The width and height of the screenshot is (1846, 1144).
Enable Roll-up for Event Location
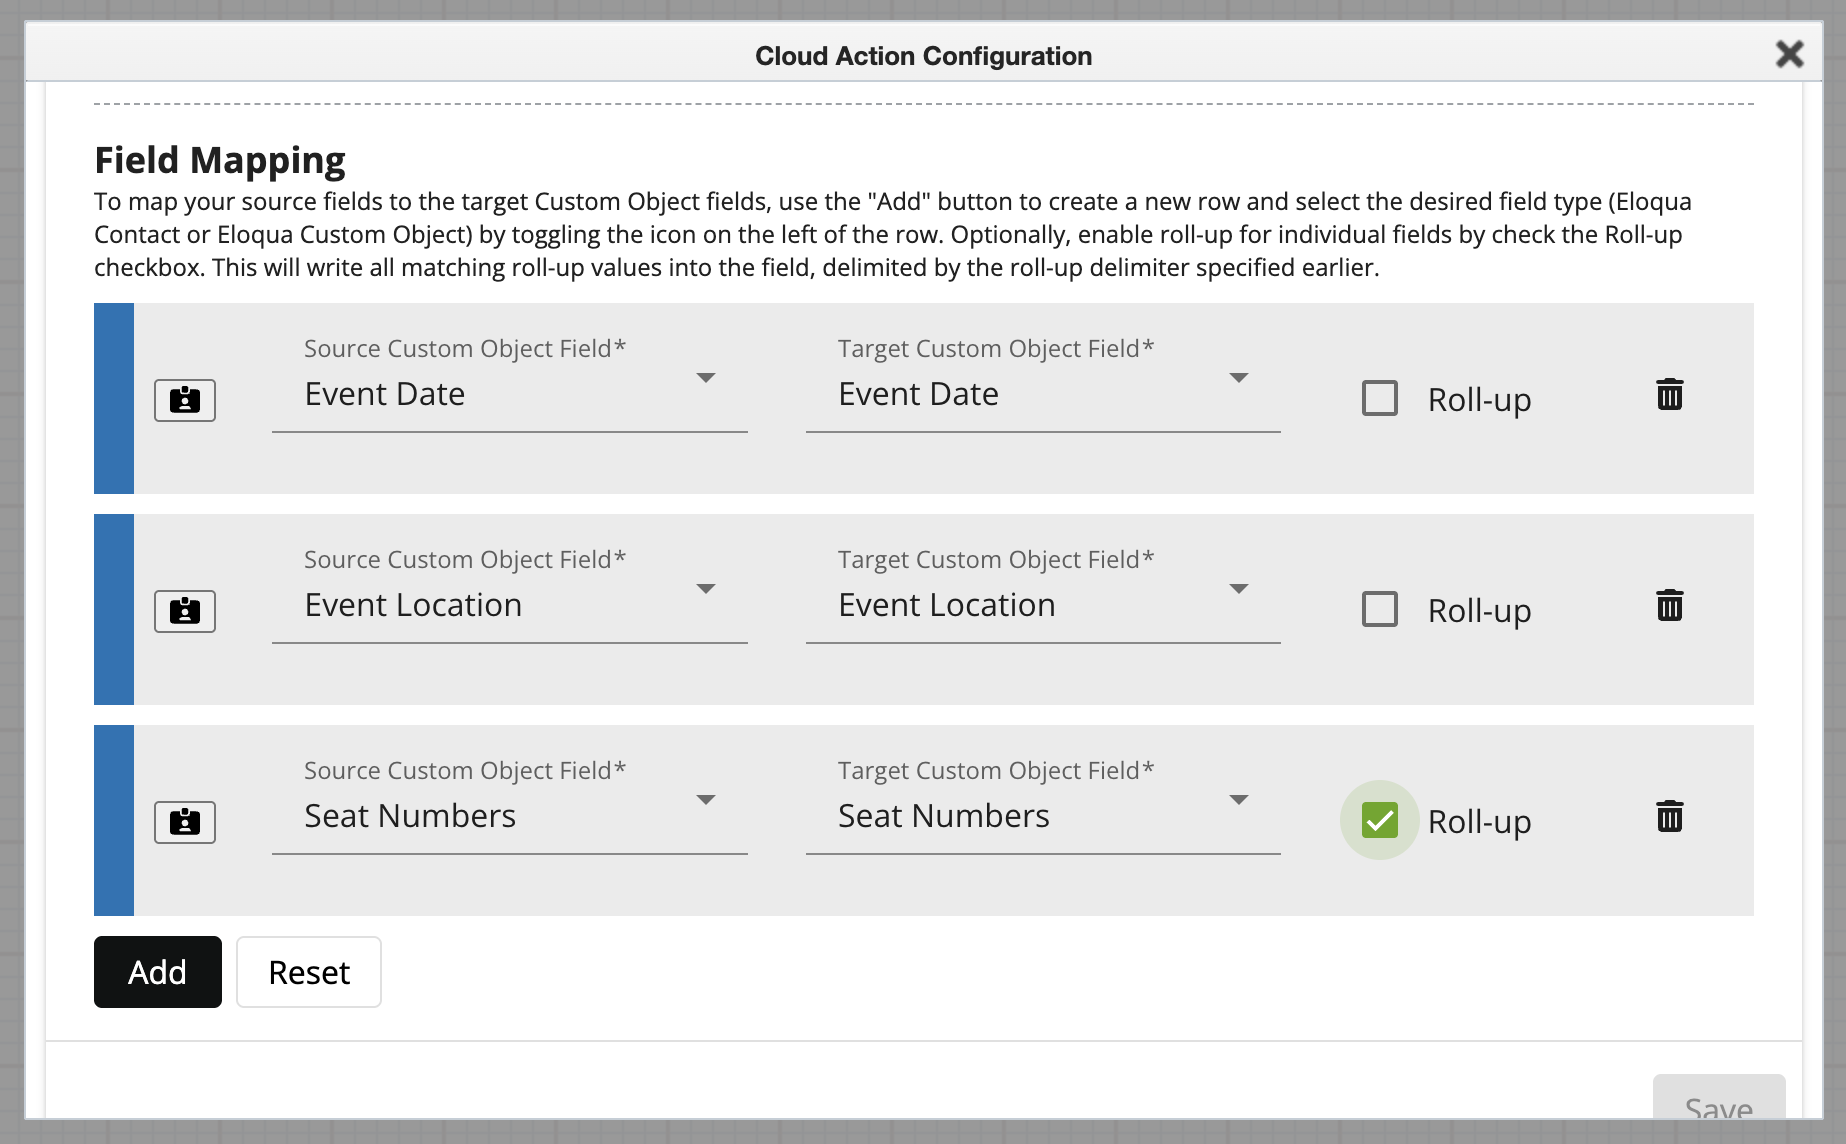[1380, 609]
